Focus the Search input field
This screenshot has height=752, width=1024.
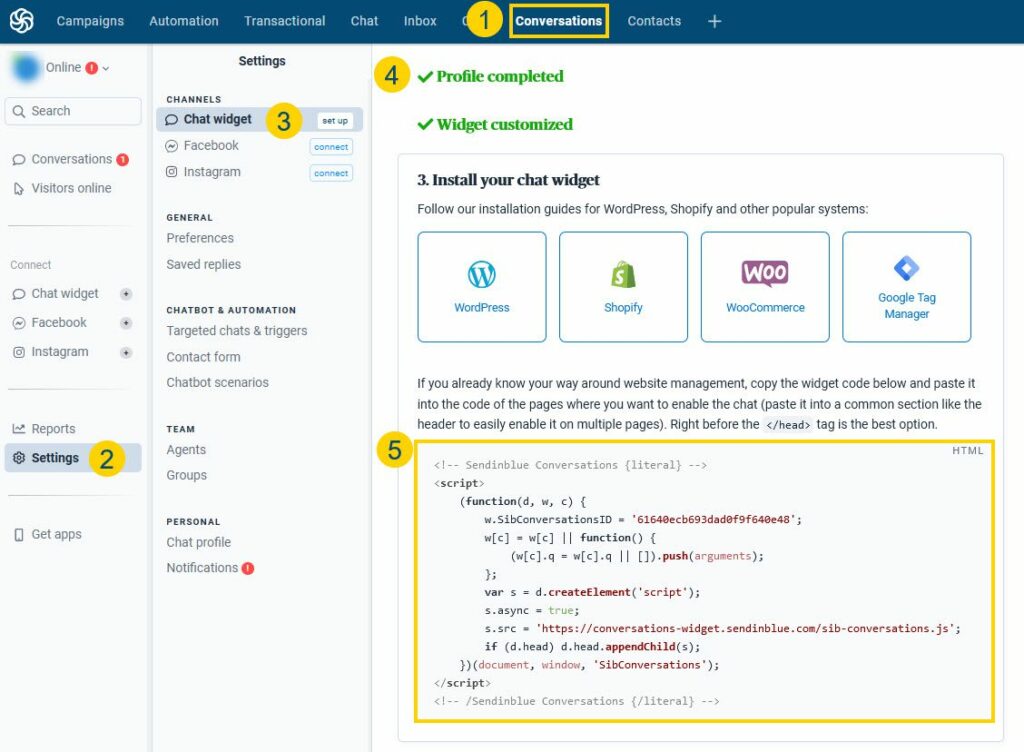point(73,111)
